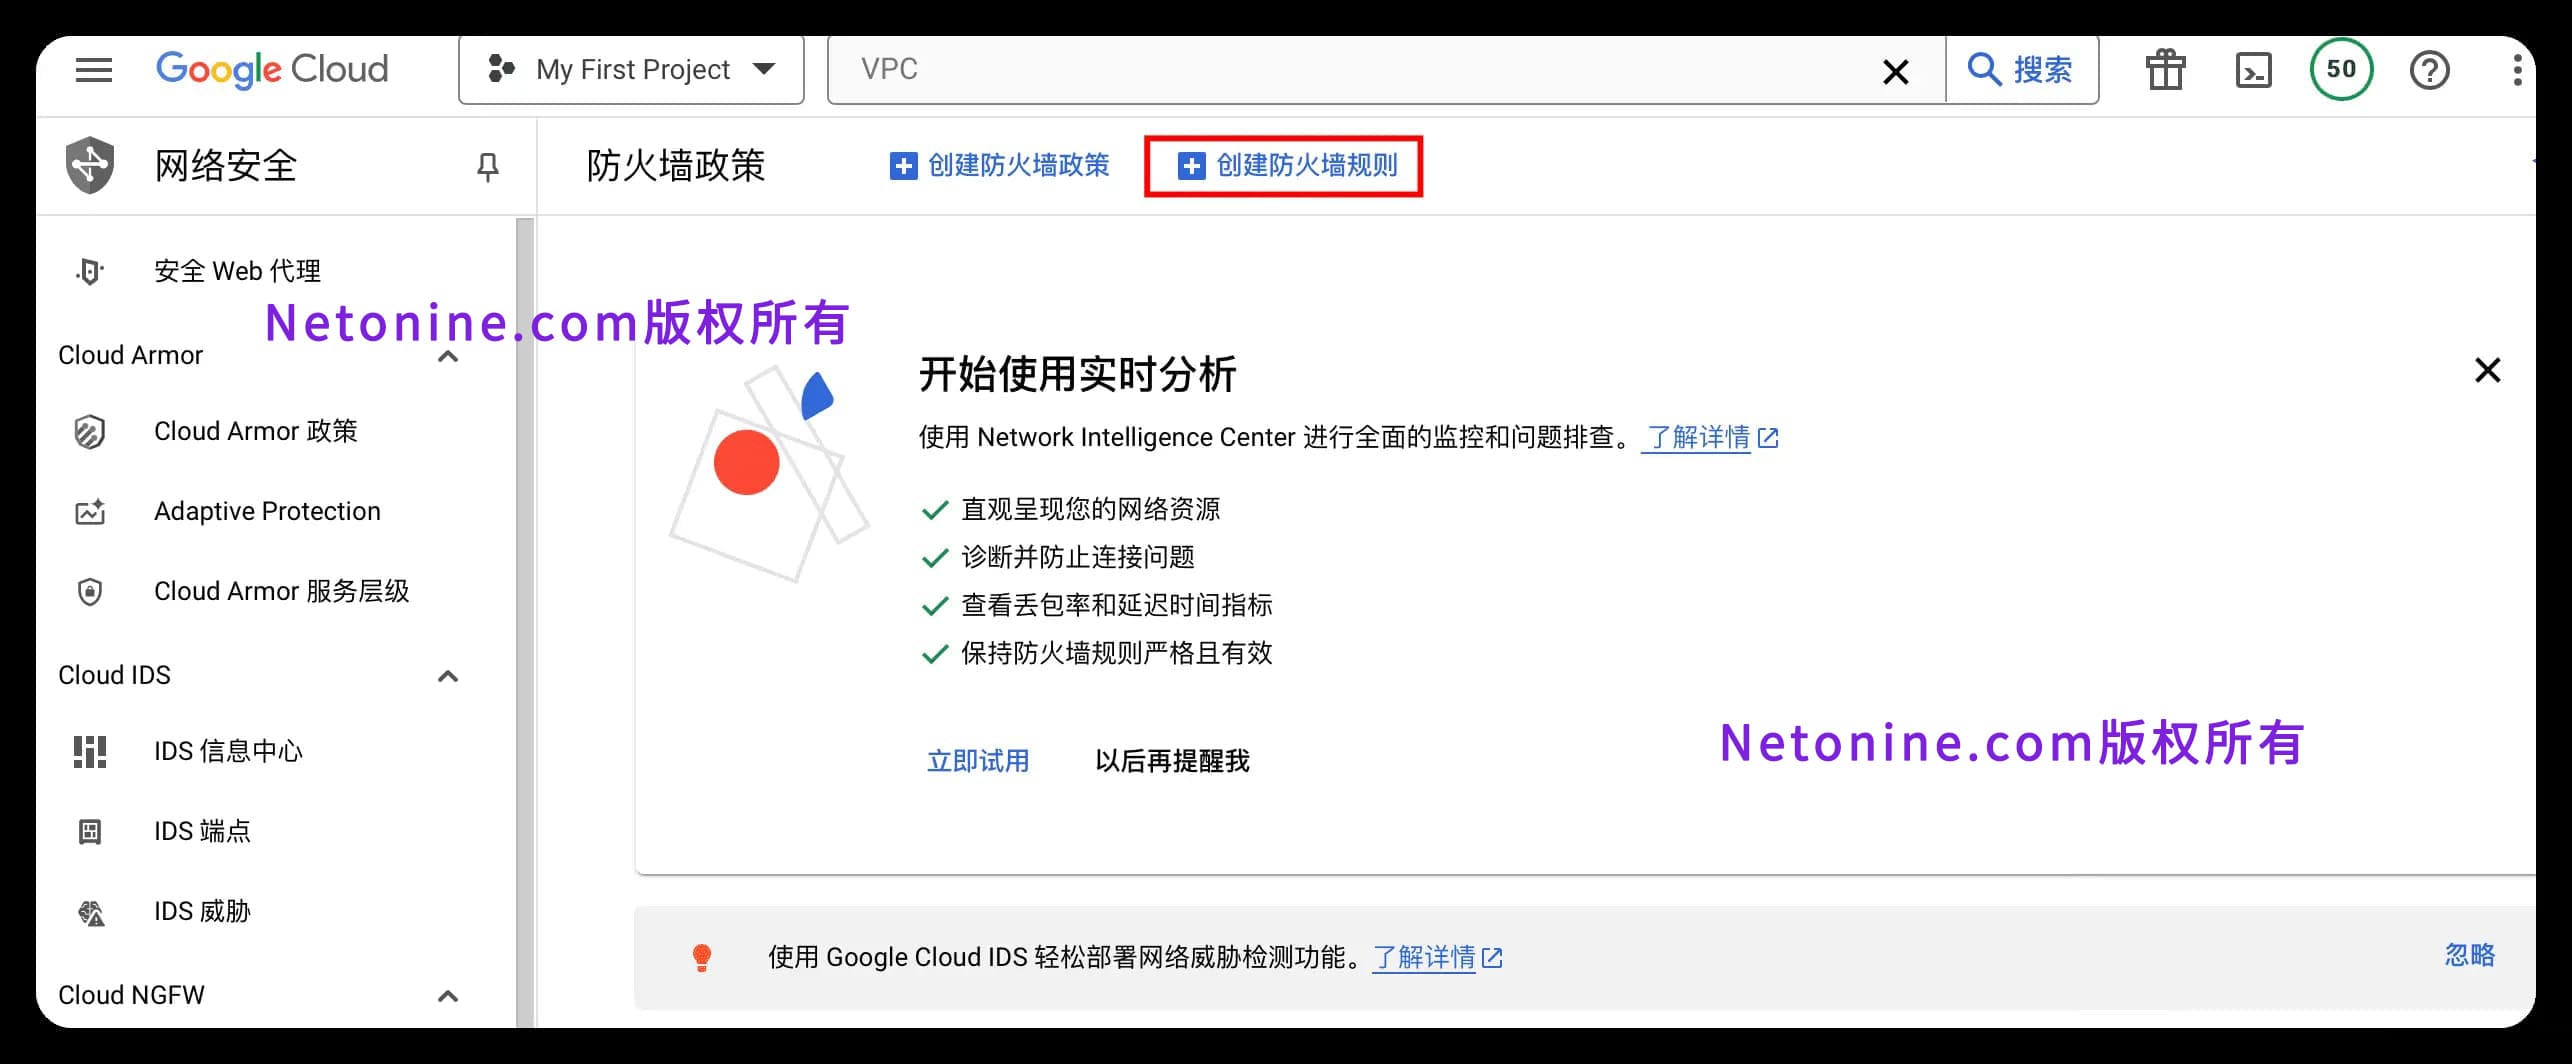
Task: Open the hamburger navigation menu
Action: (x=94, y=70)
